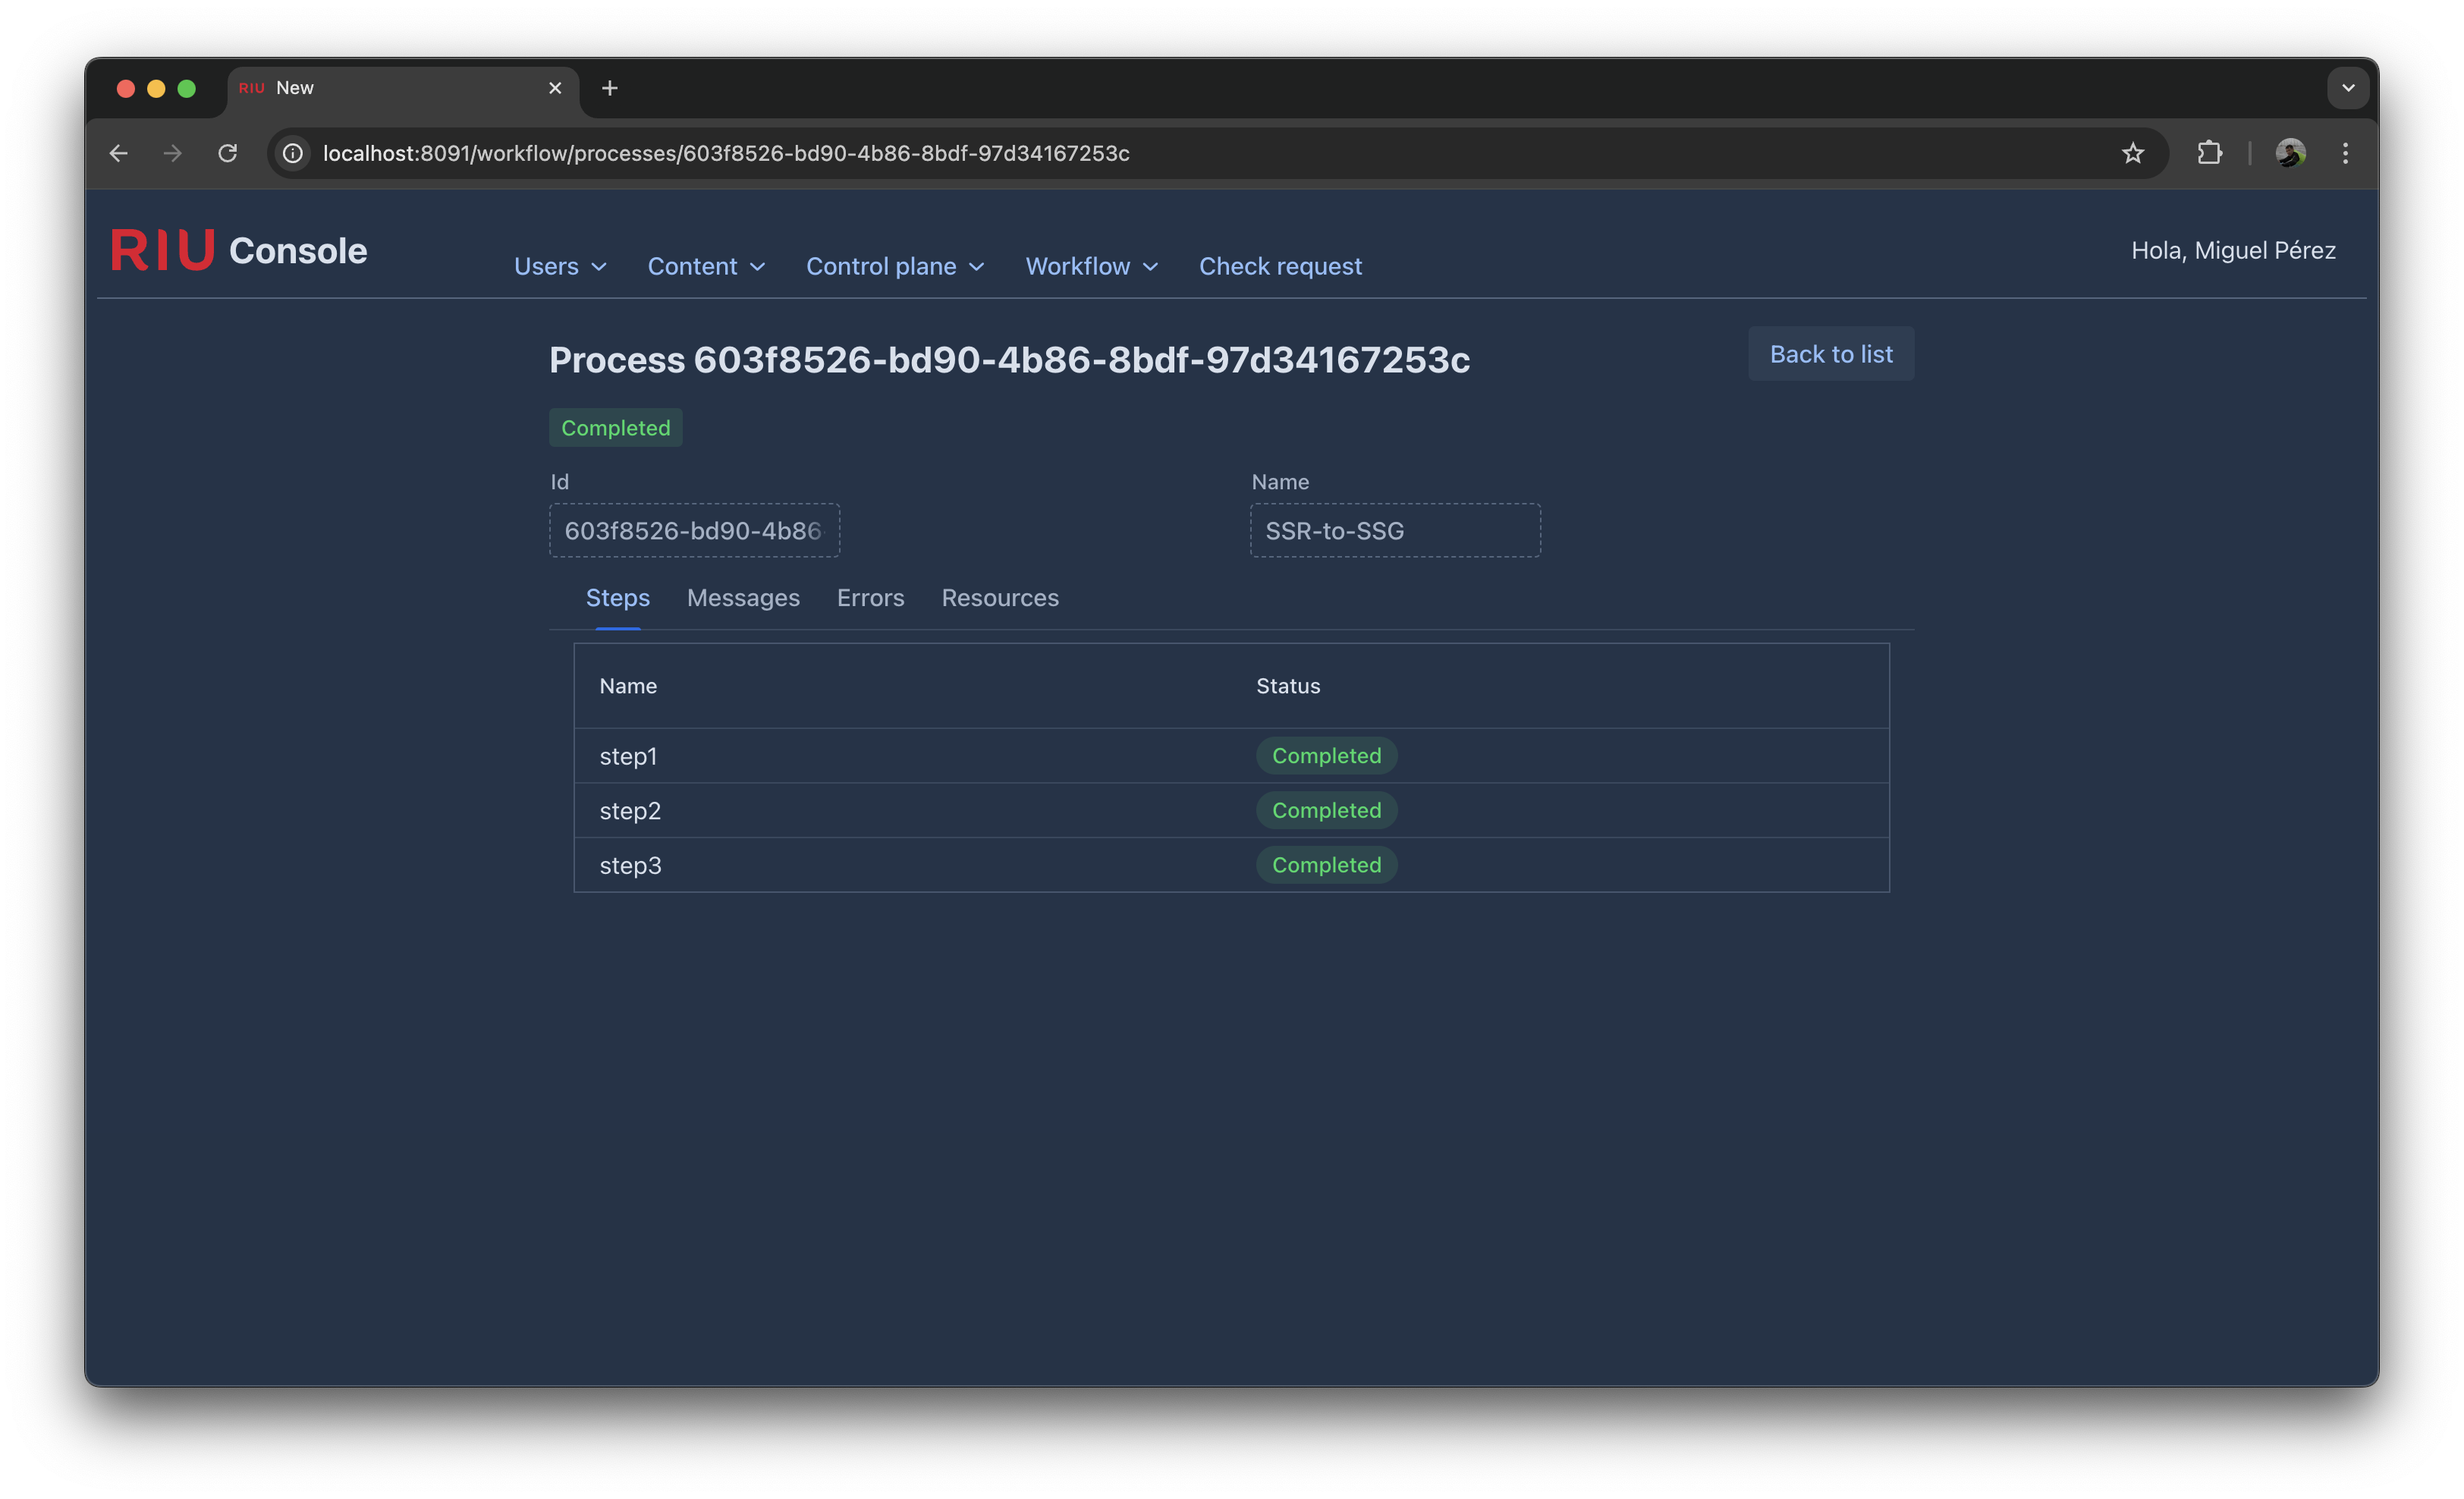Bookmark this page with the star
Image resolution: width=2464 pixels, height=1499 pixels.
(x=2133, y=153)
